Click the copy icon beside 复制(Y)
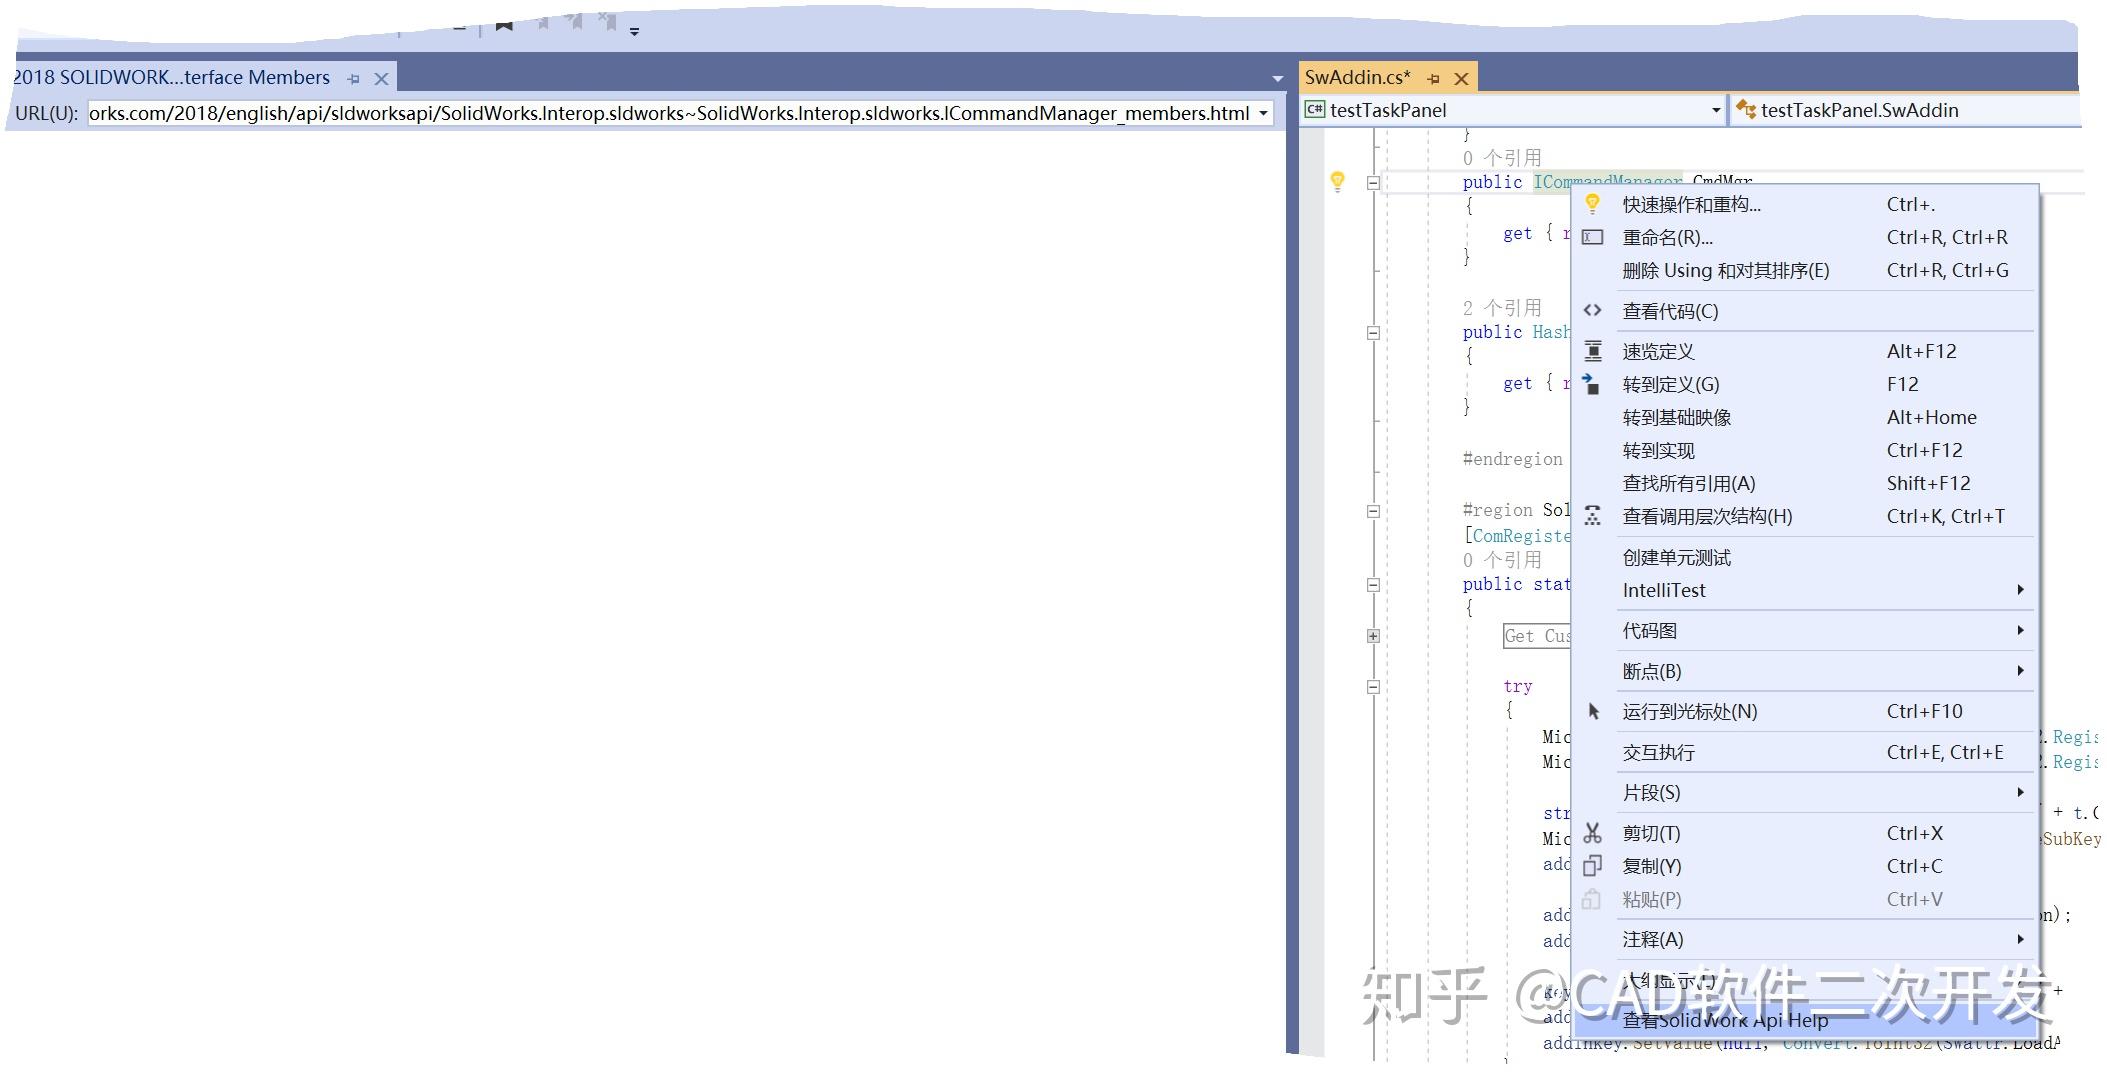This screenshot has height=1081, width=2107. pos(1593,866)
